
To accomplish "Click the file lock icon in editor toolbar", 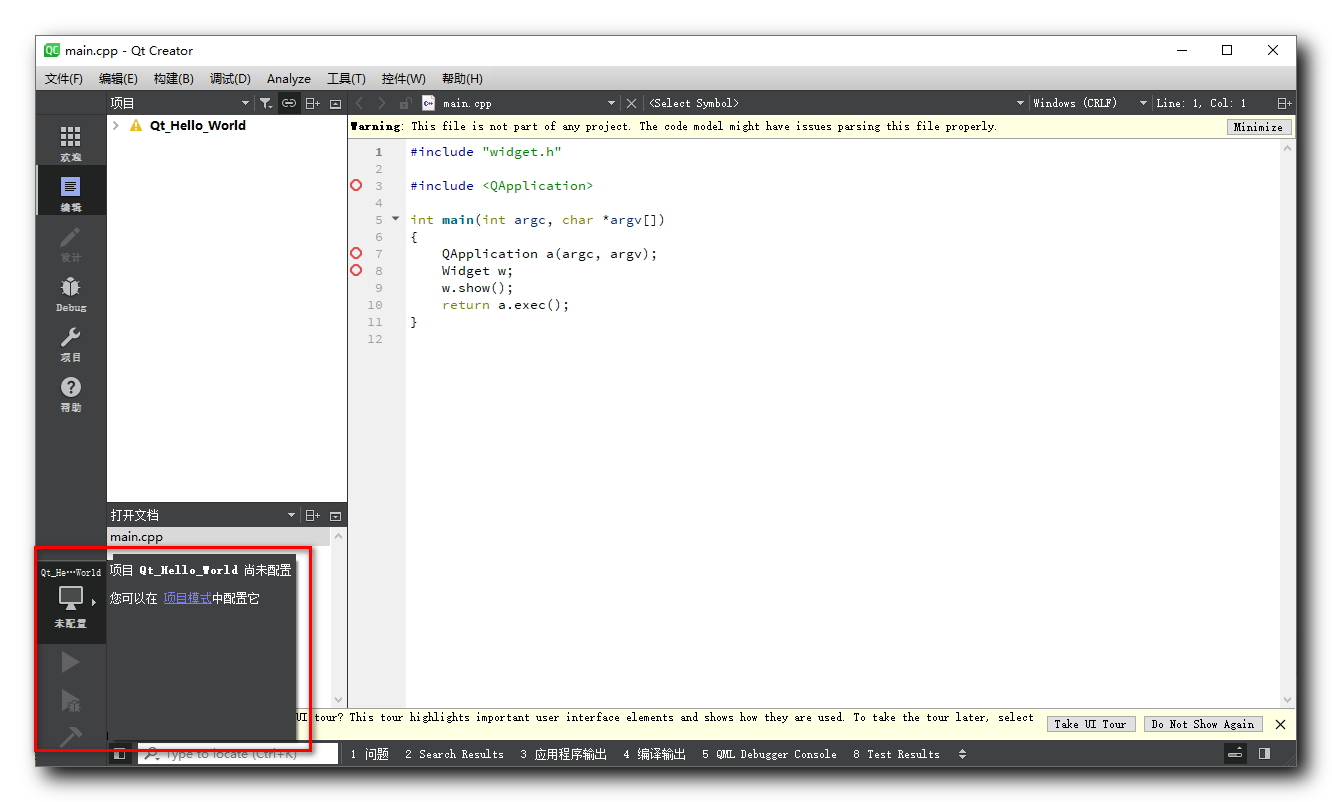I will tap(405, 103).
